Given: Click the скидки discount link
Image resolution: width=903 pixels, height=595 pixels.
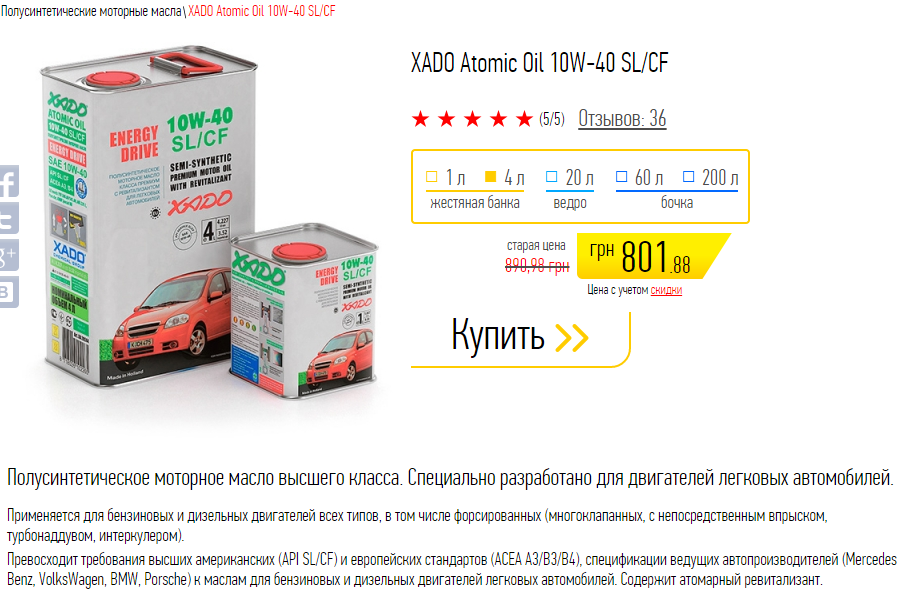Looking at the screenshot, I should click(666, 290).
